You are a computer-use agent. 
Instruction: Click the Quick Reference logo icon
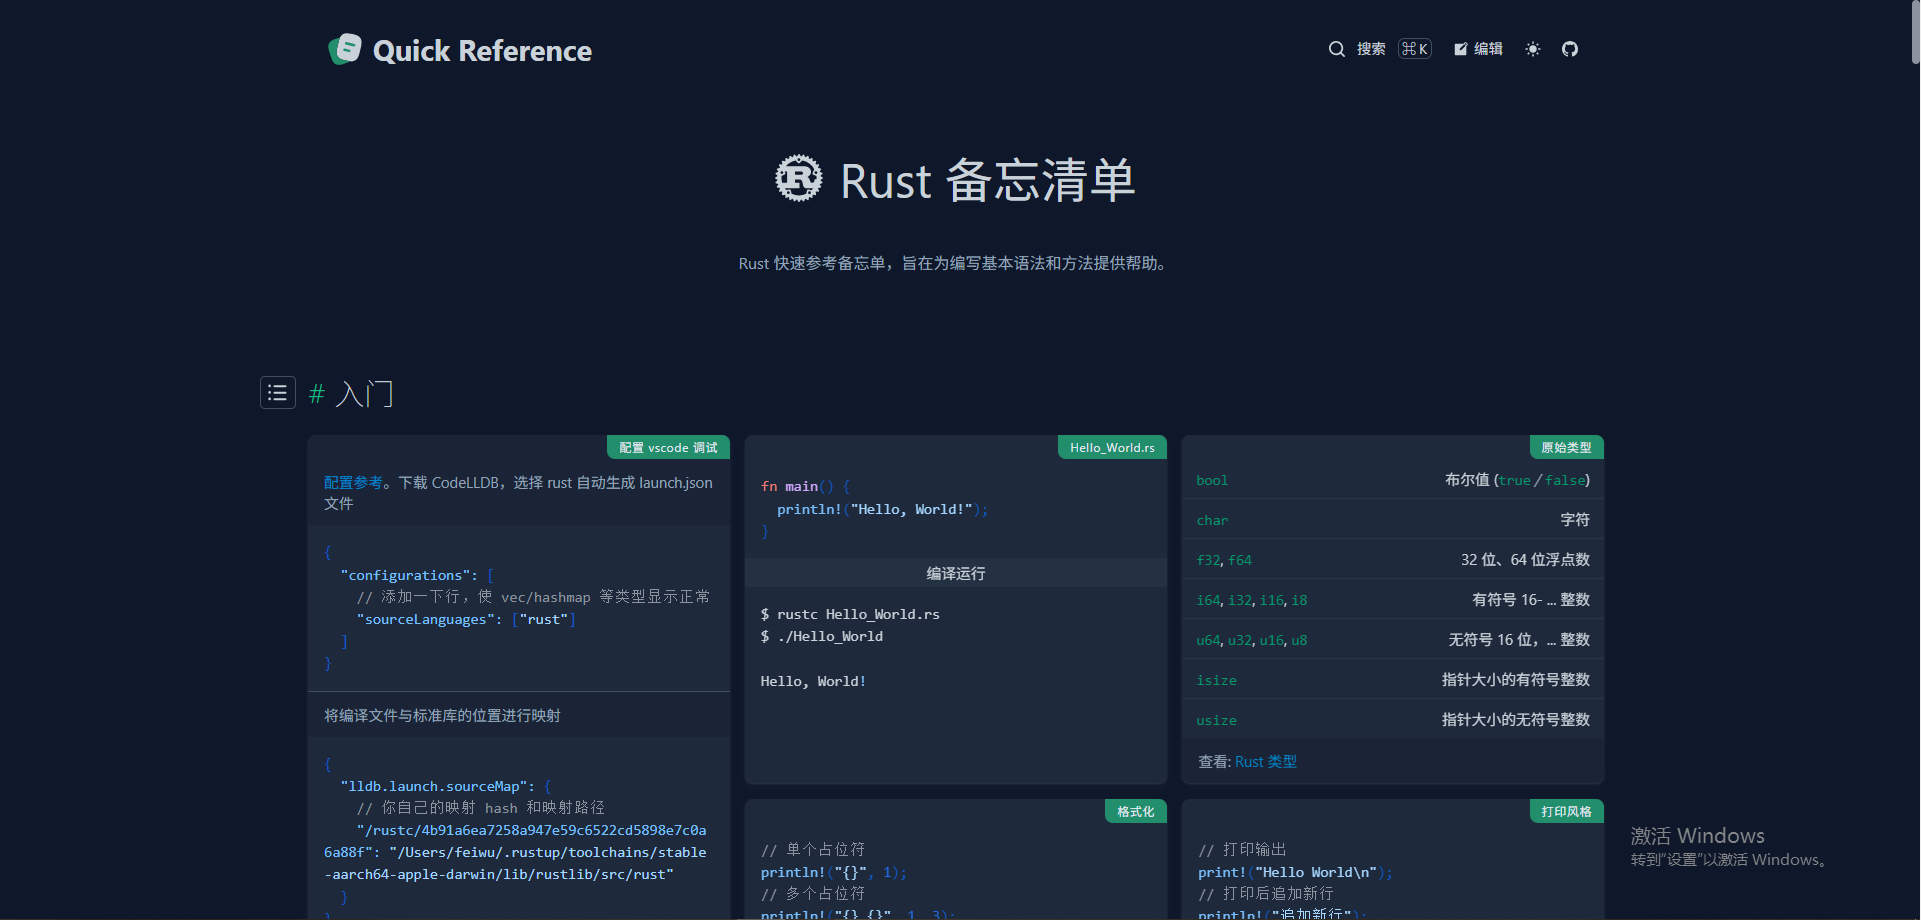[345, 49]
